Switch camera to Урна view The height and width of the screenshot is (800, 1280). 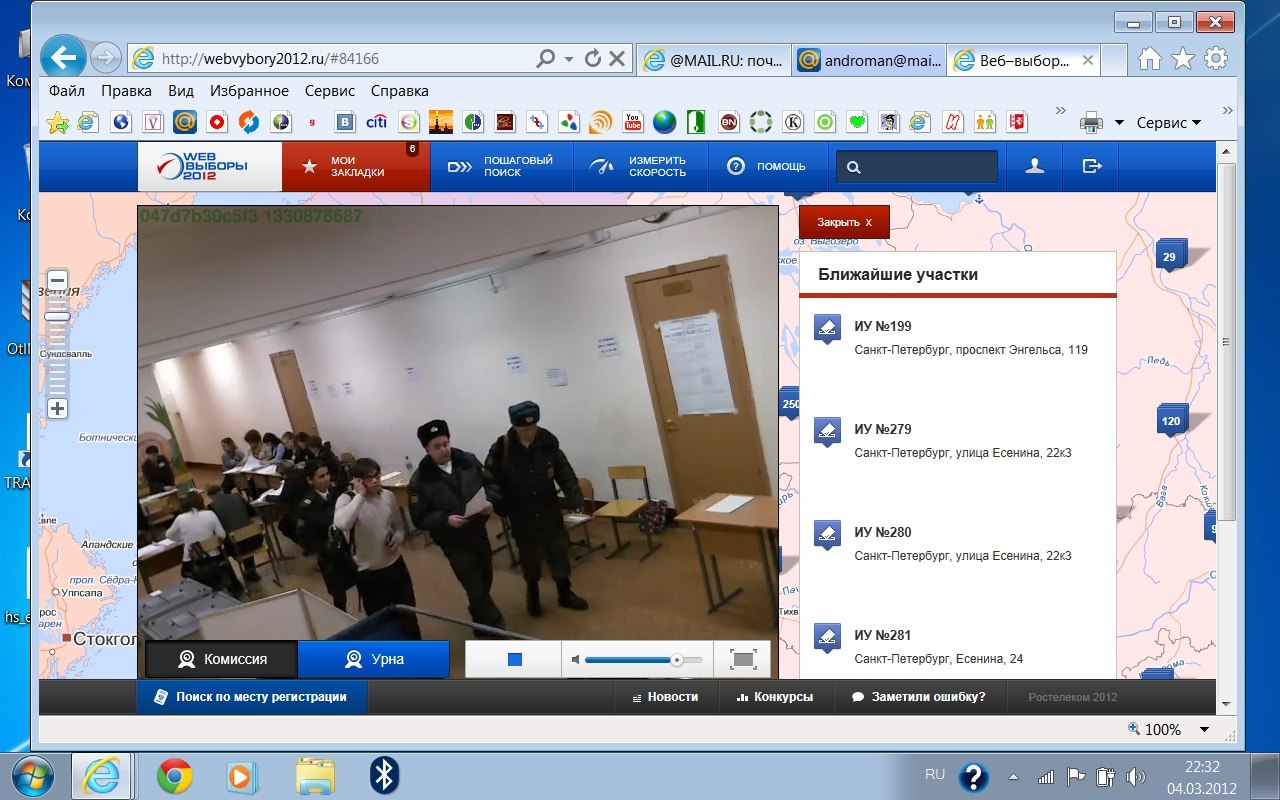point(373,660)
